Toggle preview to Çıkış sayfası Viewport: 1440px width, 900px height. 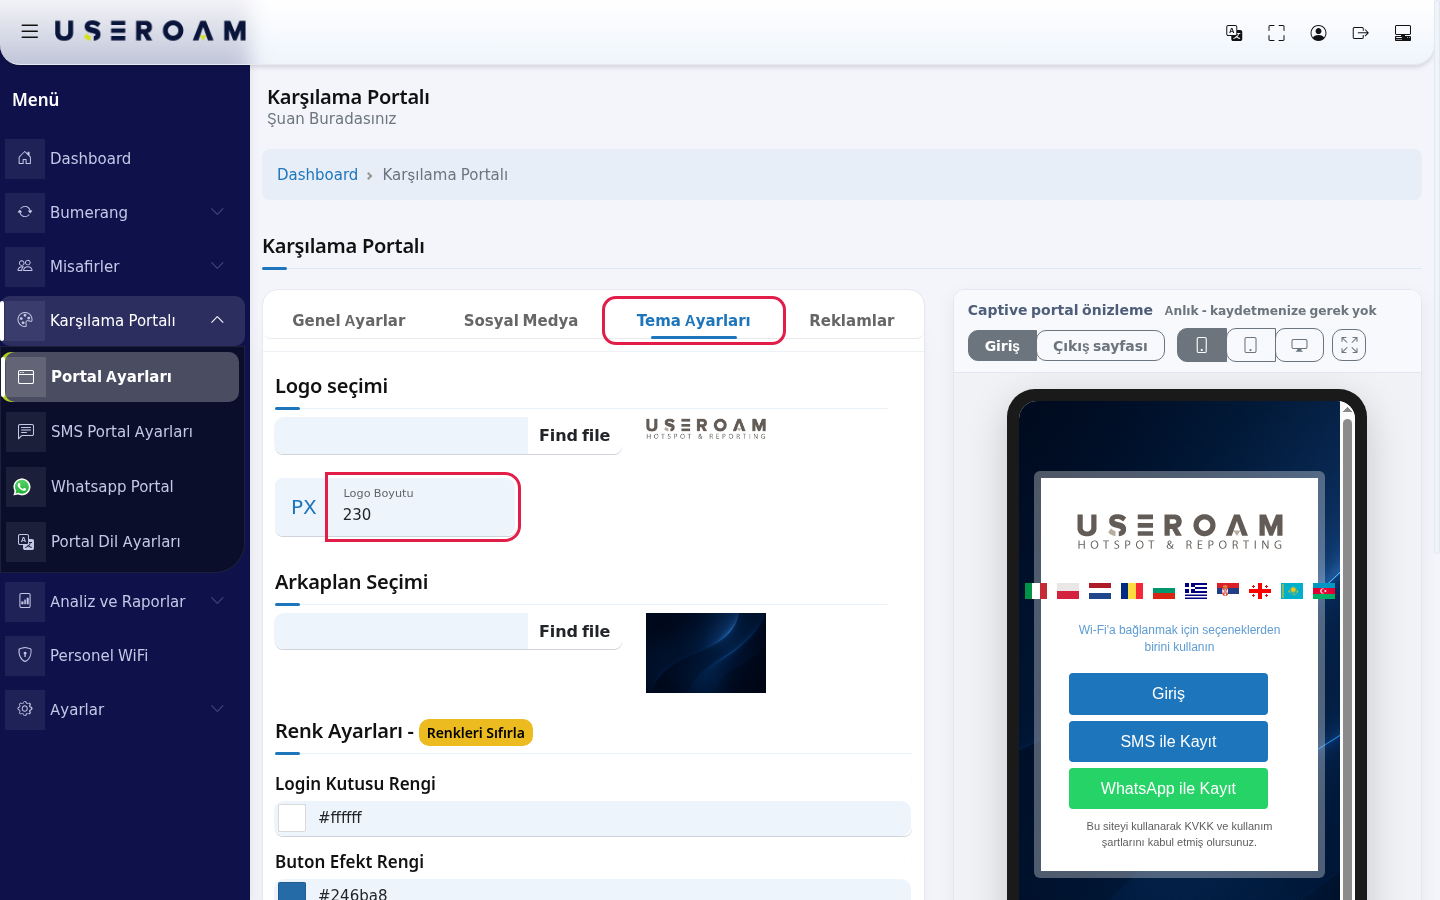click(1100, 345)
